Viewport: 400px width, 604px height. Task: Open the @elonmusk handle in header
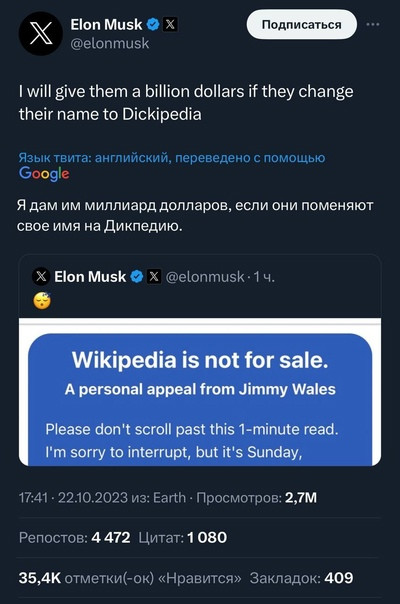coord(109,43)
